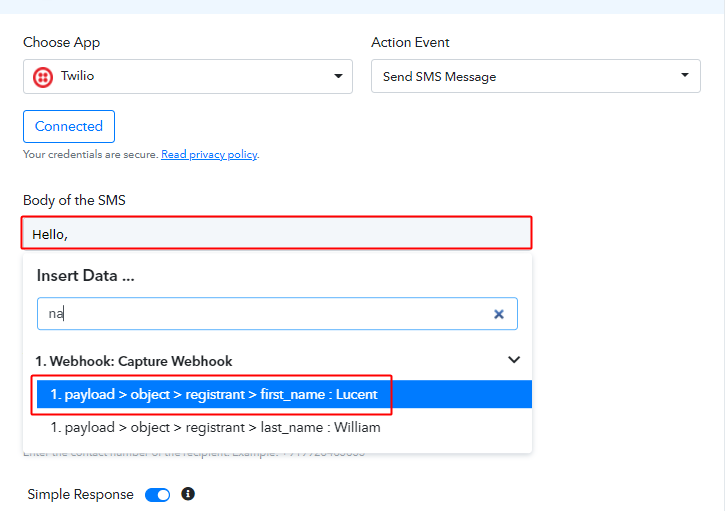Image resolution: width=725 pixels, height=511 pixels.
Task: Click the Choose App label
Action: click(61, 43)
